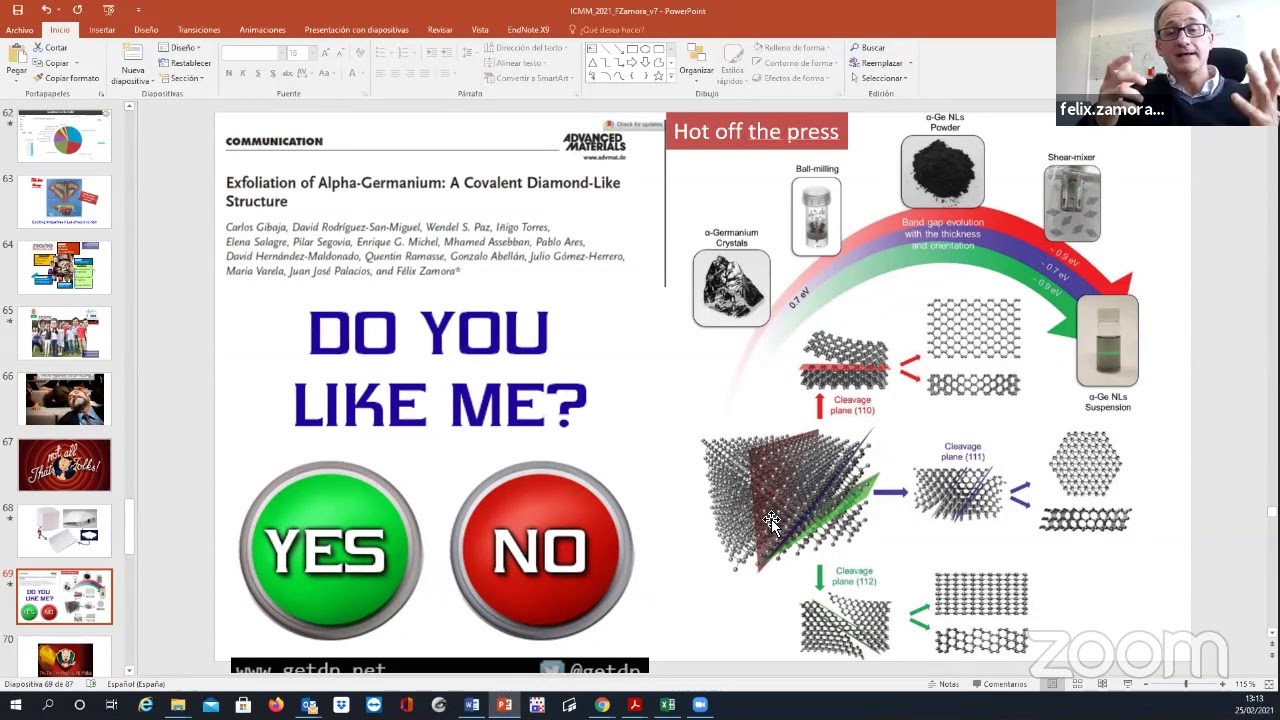Open Firefox from the taskbar

pos(276,705)
